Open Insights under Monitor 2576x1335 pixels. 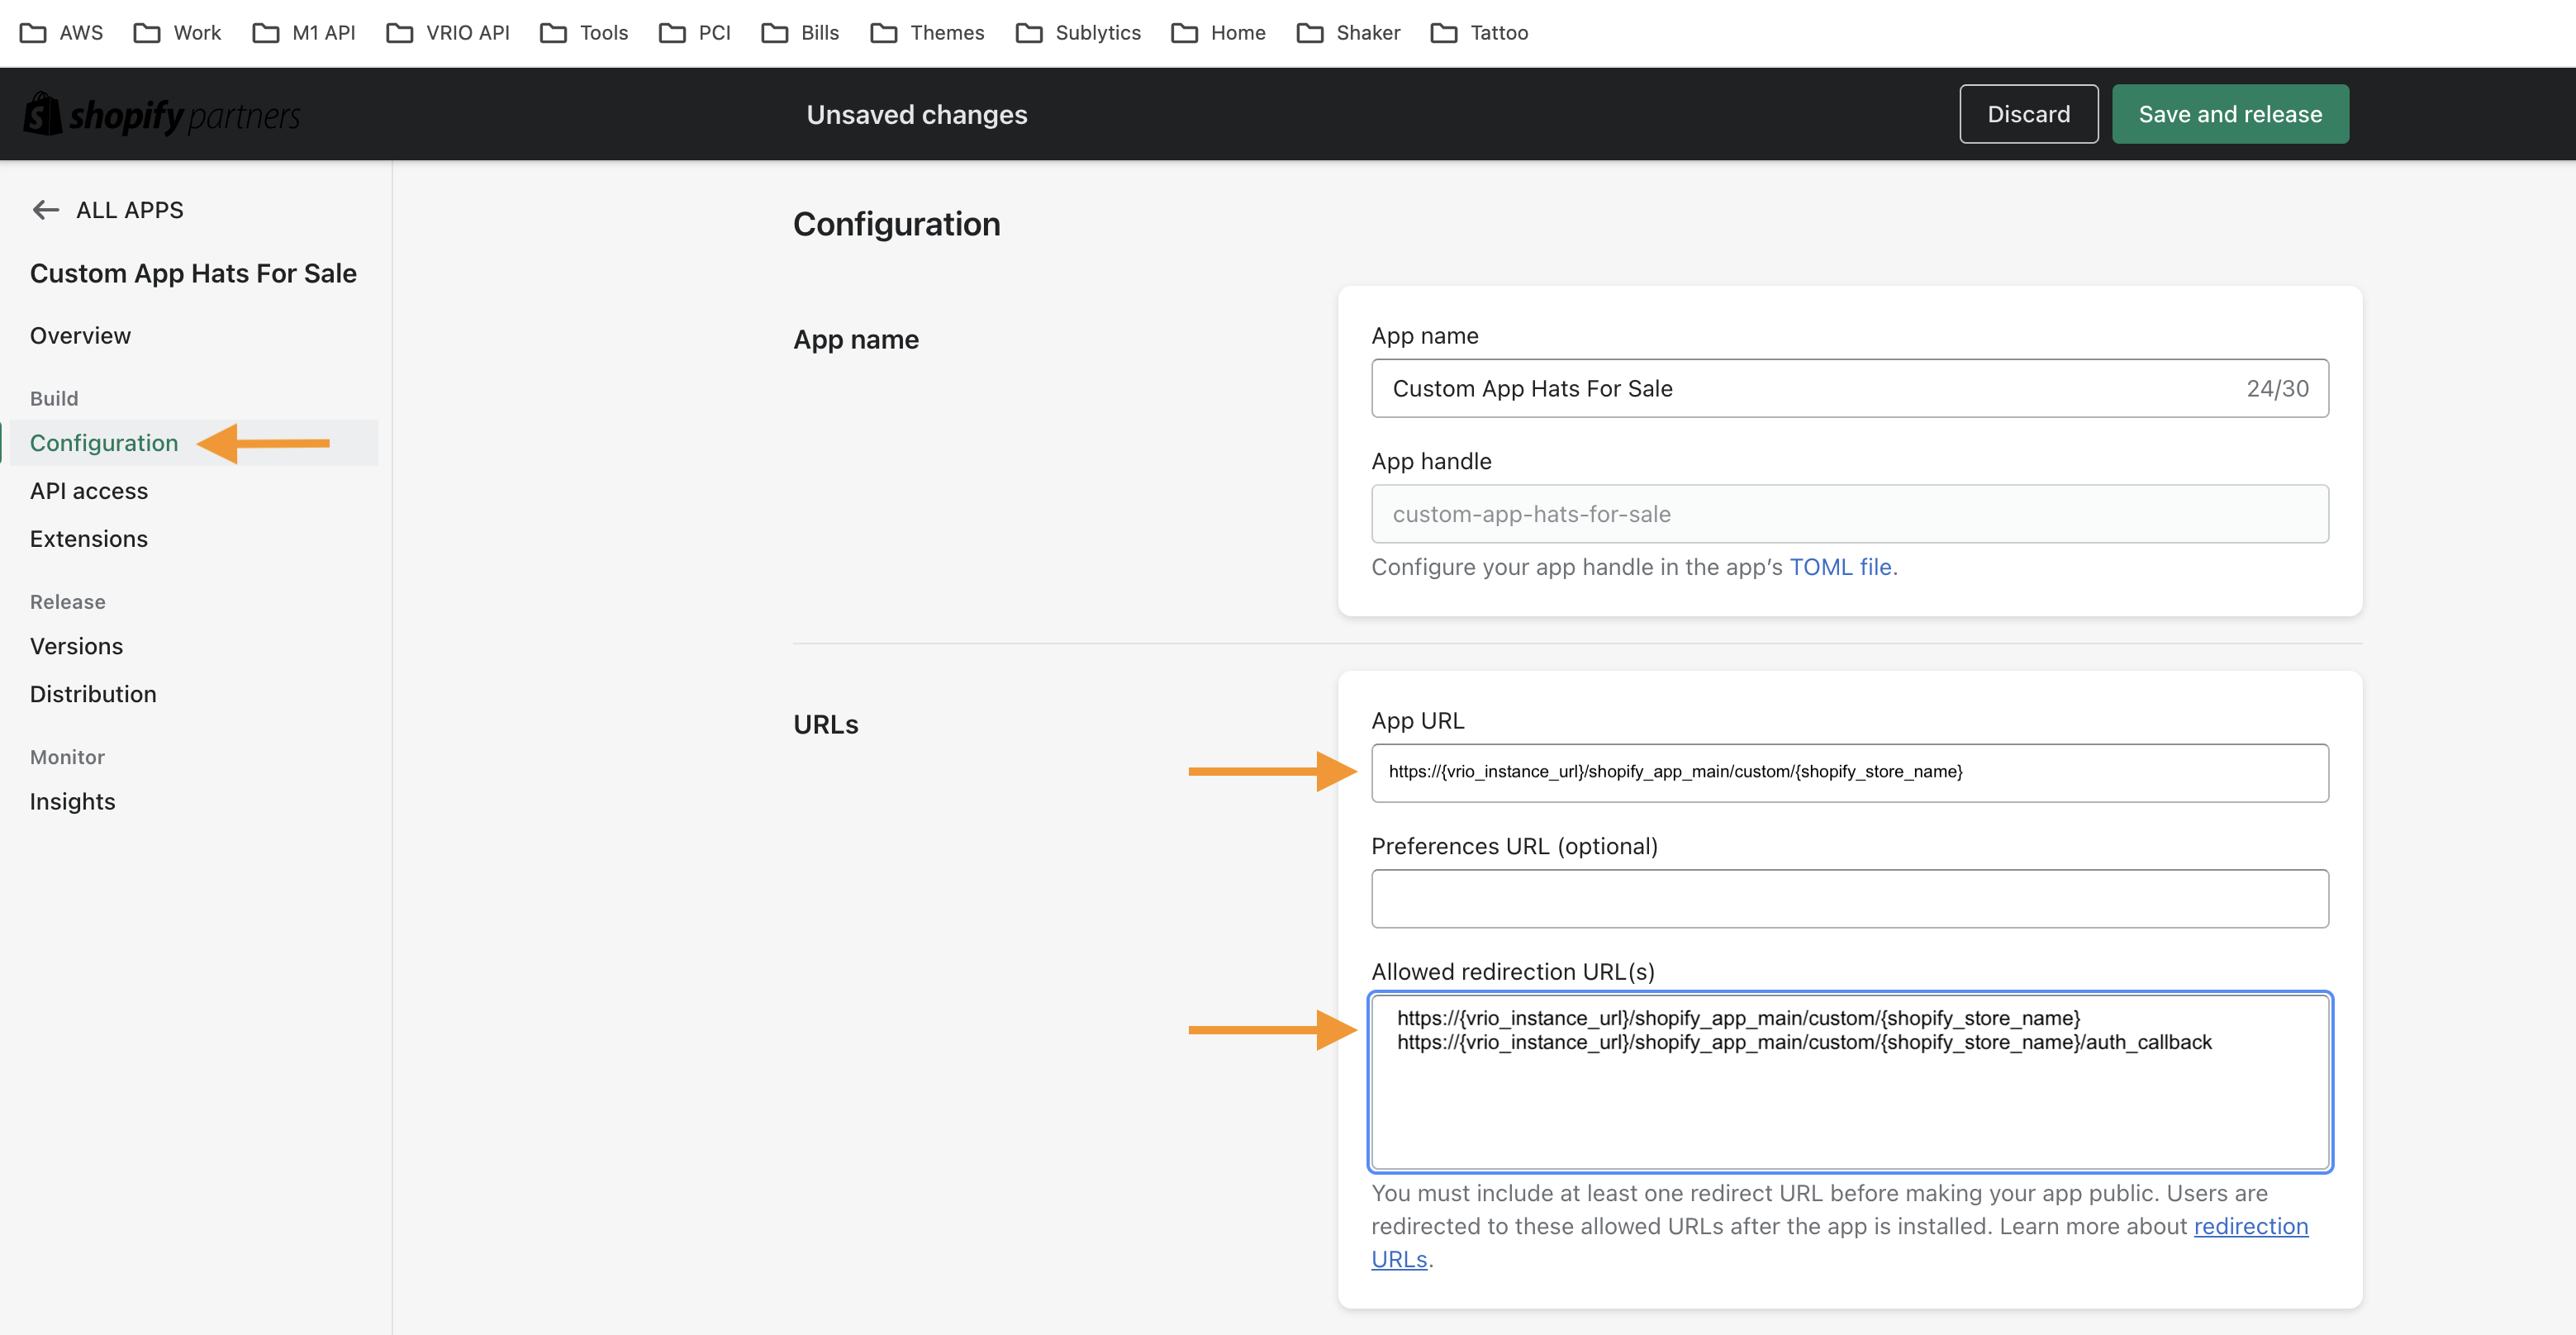(x=72, y=802)
